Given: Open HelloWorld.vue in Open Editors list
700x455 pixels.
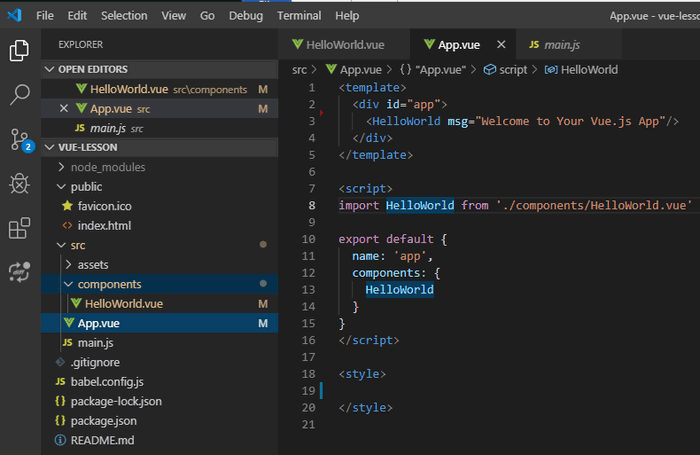Looking at the screenshot, I should pos(159,89).
